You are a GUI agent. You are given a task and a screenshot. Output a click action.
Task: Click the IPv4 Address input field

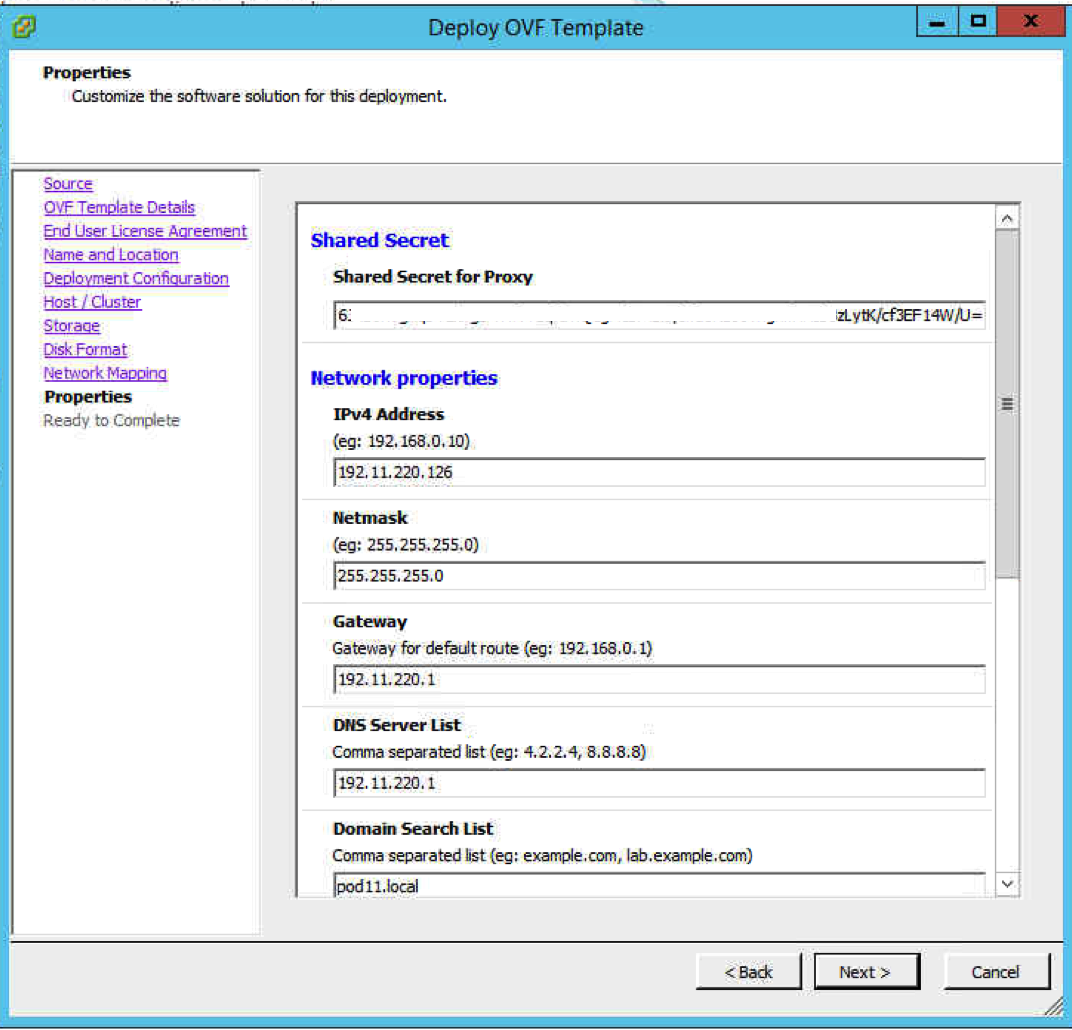coord(658,472)
